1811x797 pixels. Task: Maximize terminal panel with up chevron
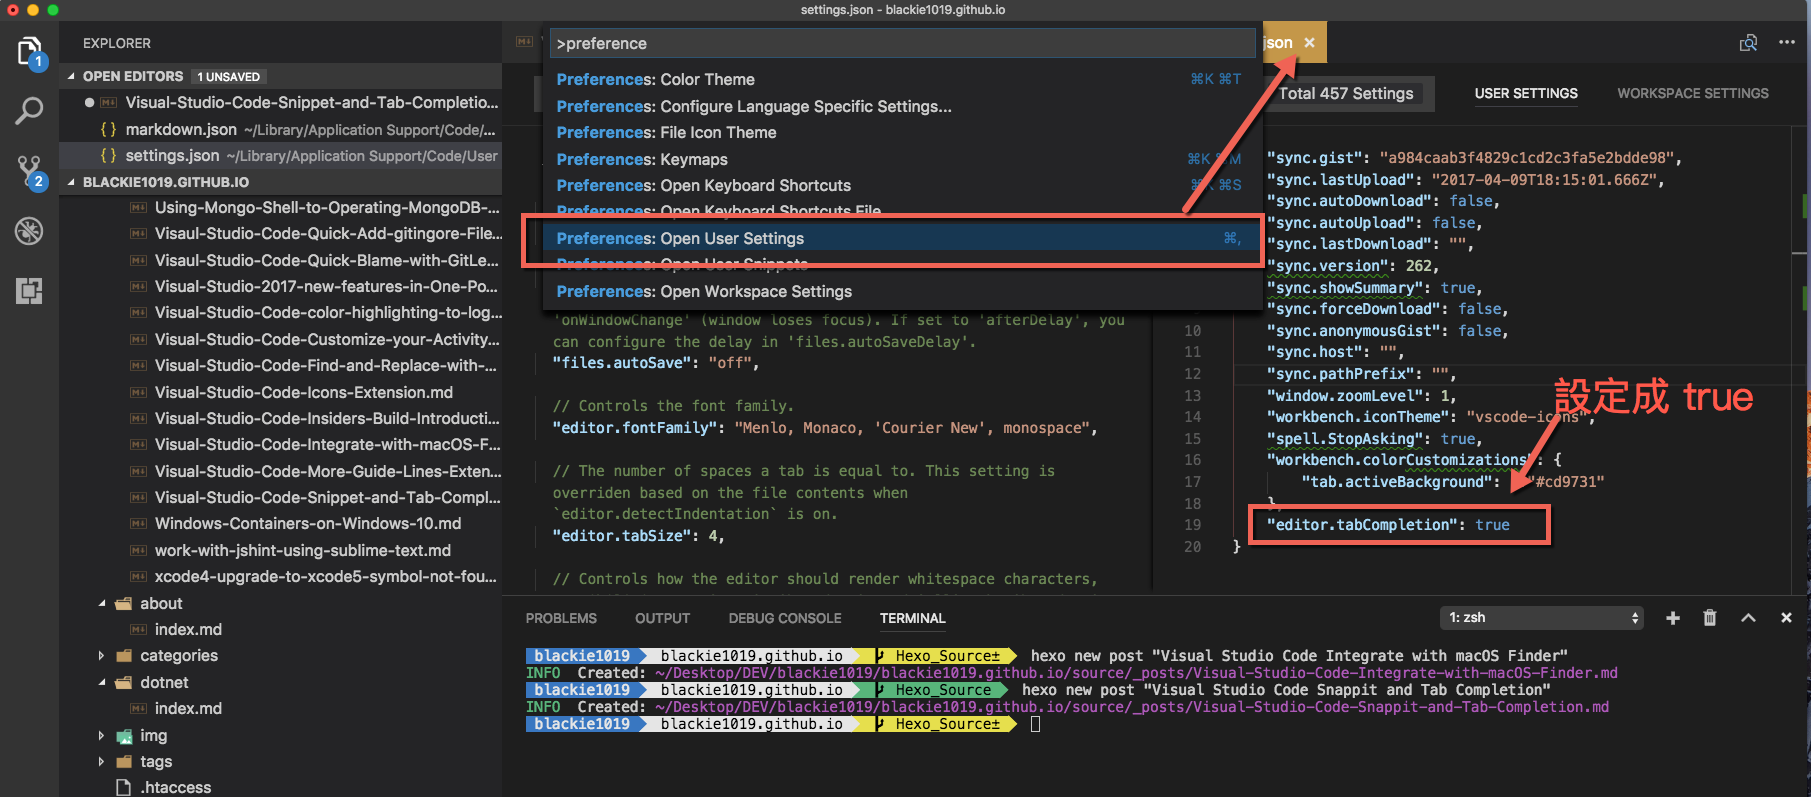tap(1748, 618)
